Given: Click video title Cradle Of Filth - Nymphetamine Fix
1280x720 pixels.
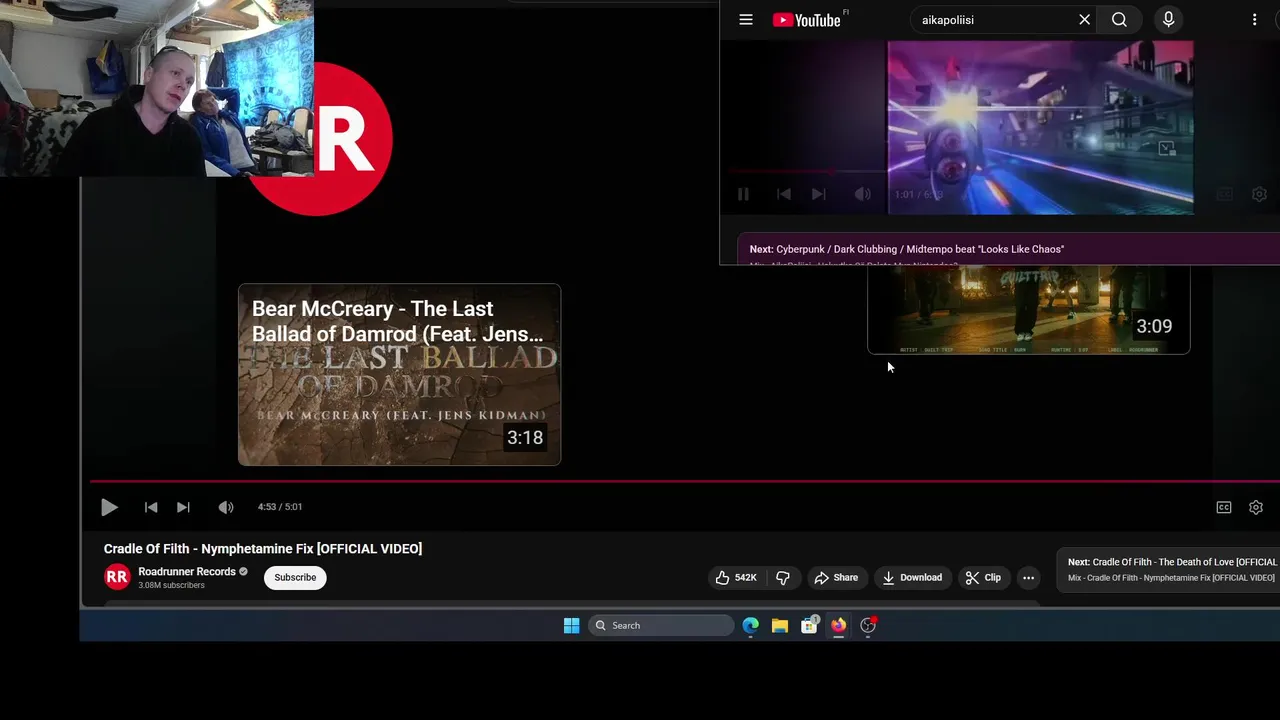Looking at the screenshot, I should [263, 548].
